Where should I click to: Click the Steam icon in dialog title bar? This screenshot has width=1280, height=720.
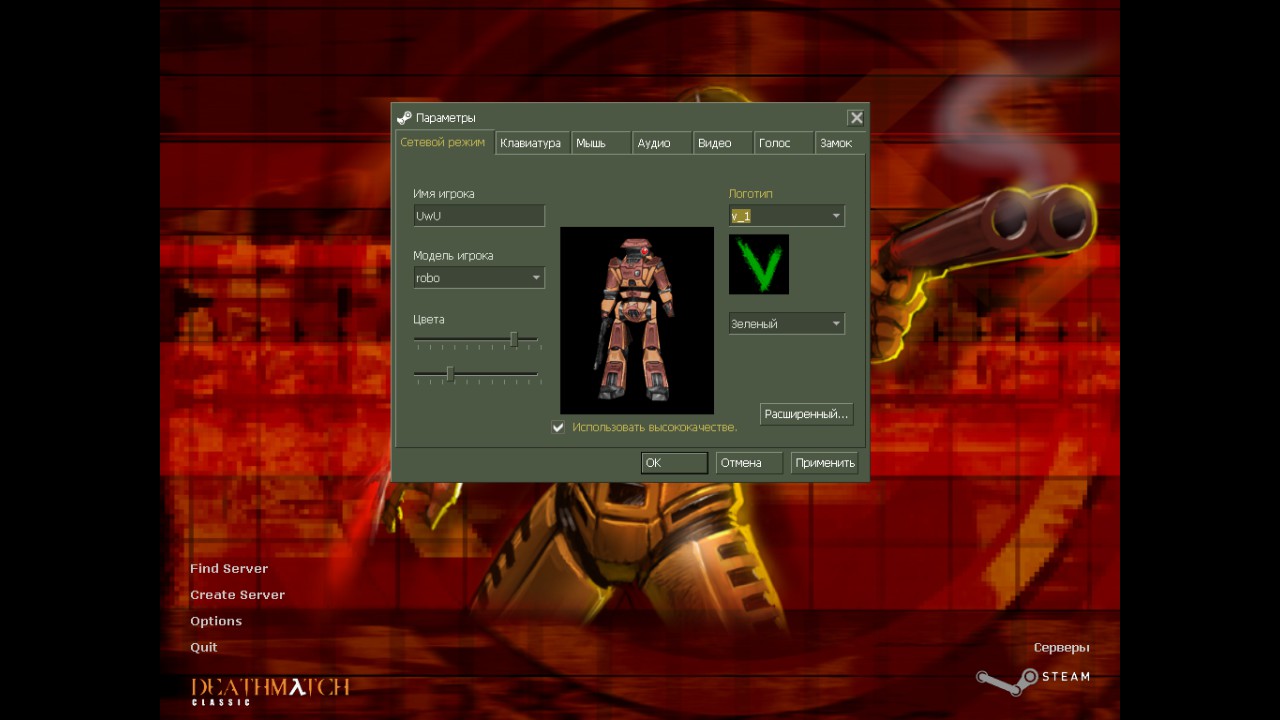click(404, 118)
